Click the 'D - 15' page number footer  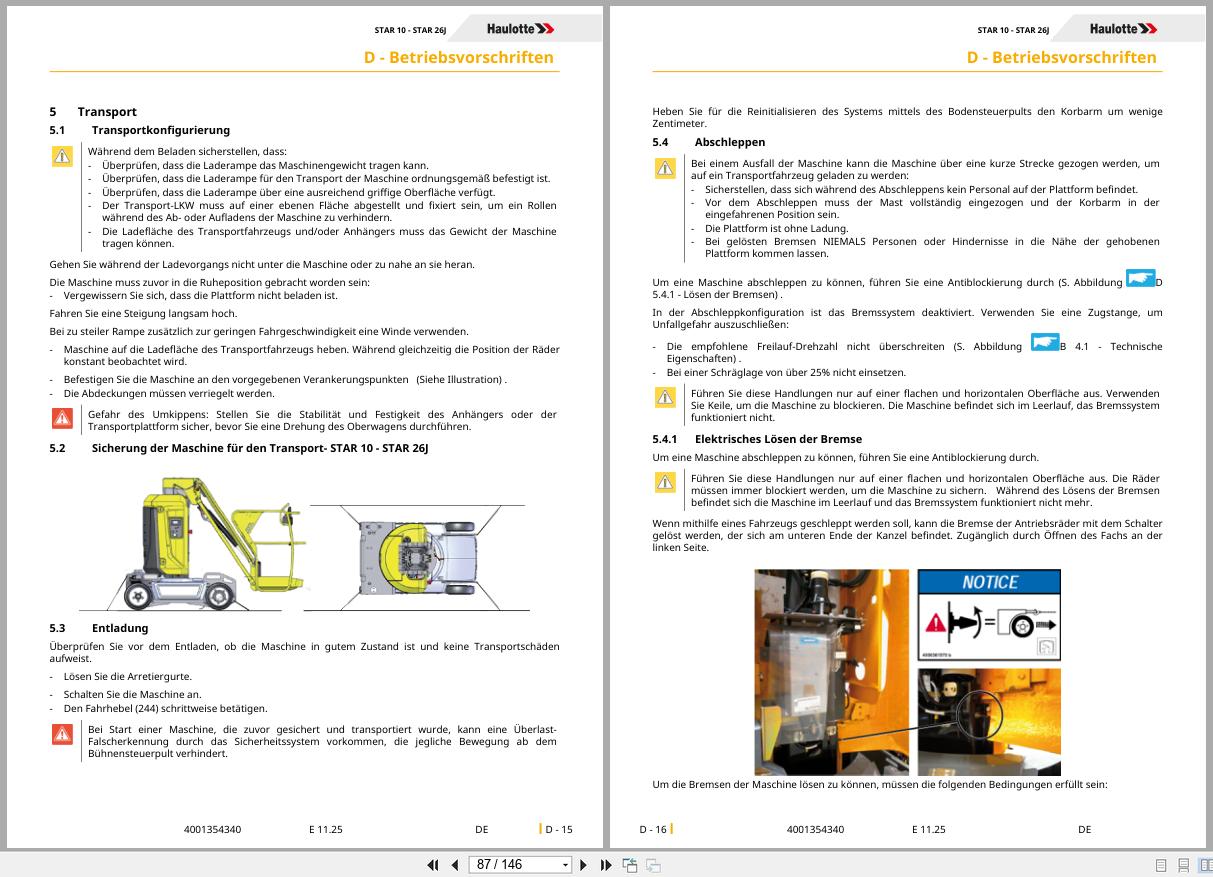click(x=558, y=829)
